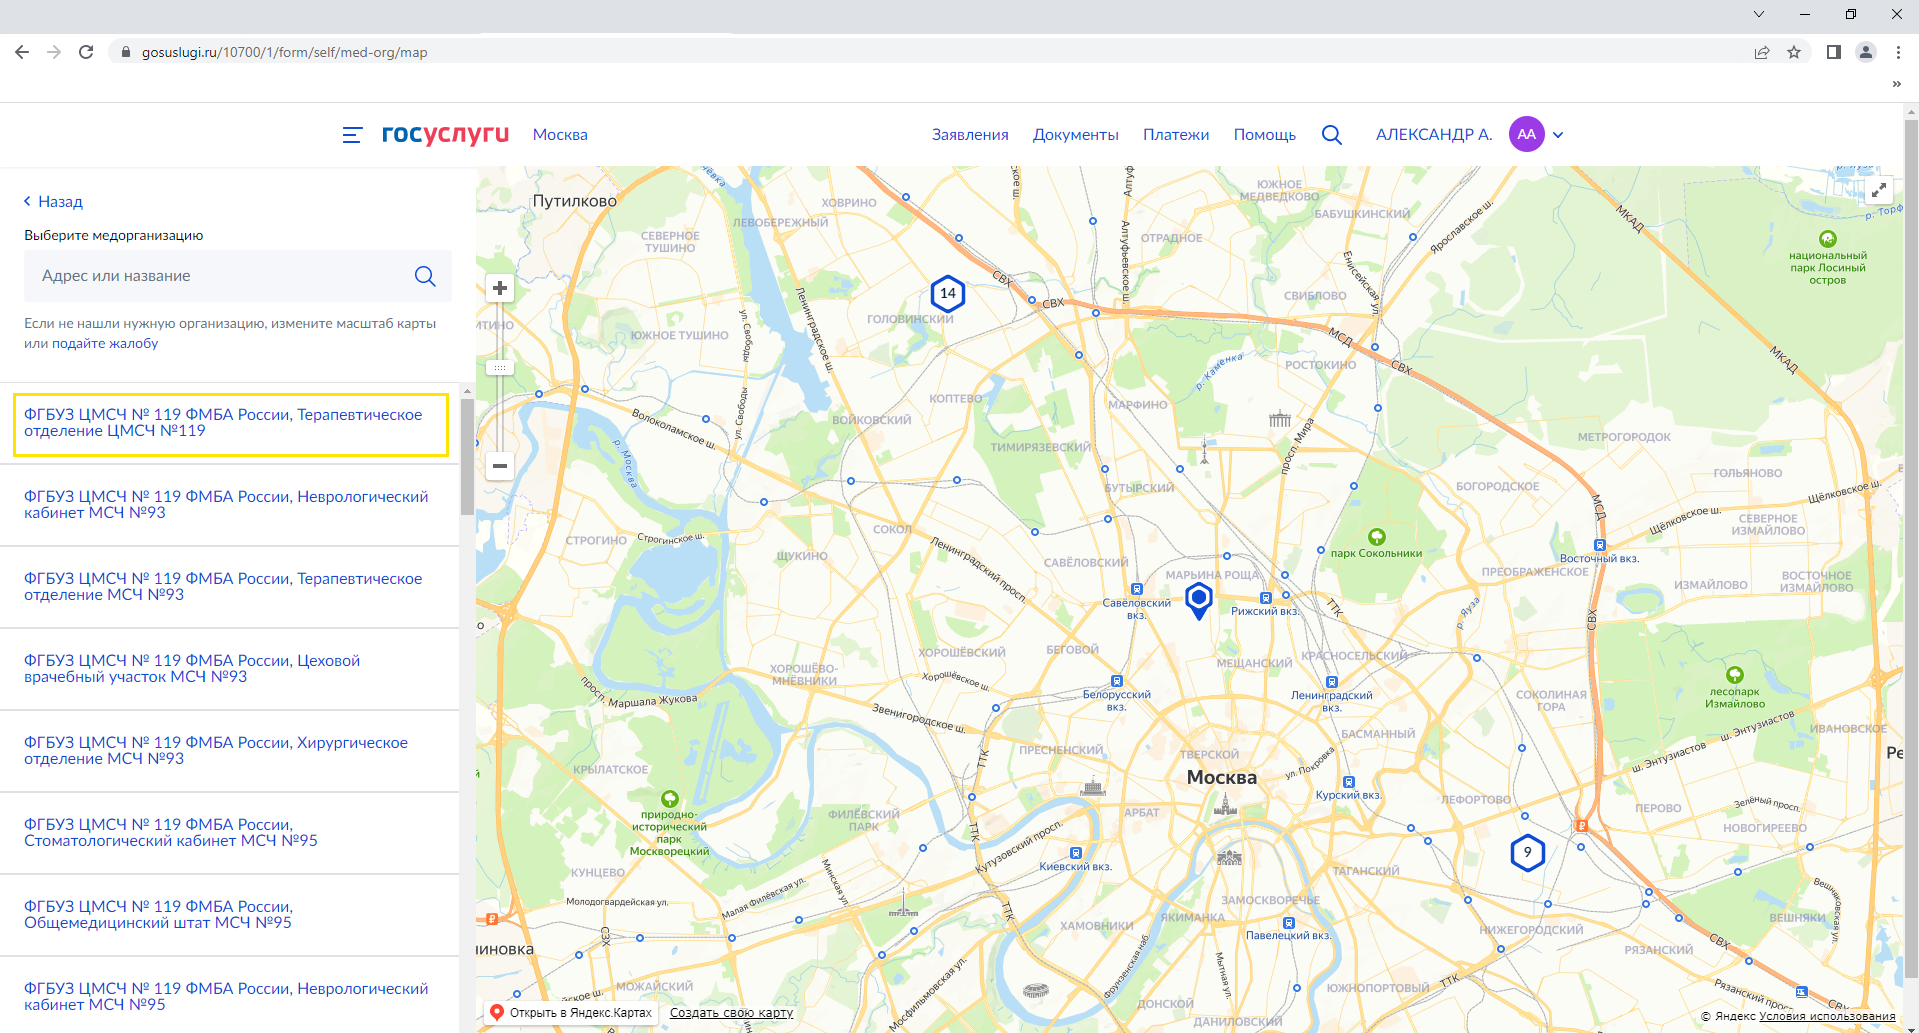The image size is (1919, 1033).
Task: Click природно-исторический парк Москворецкий marker
Action: click(x=670, y=799)
